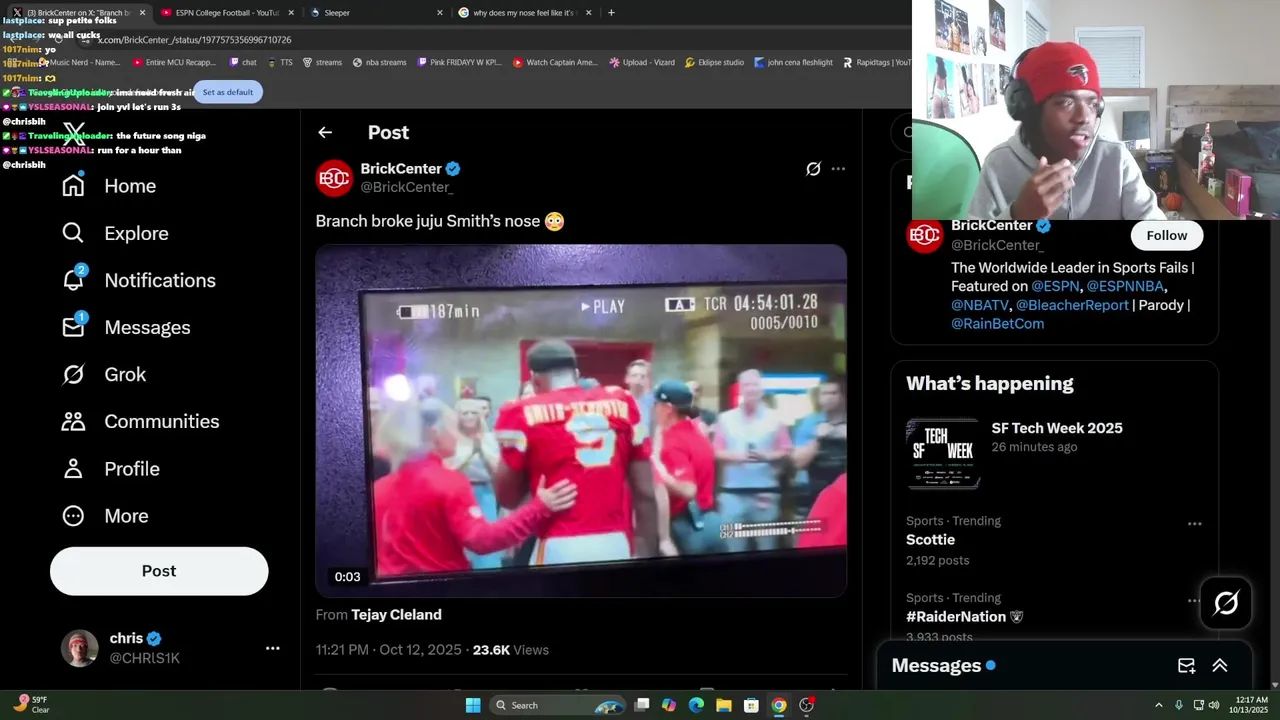
Task: Open a new browser tab with the plus
Action: click(611, 13)
